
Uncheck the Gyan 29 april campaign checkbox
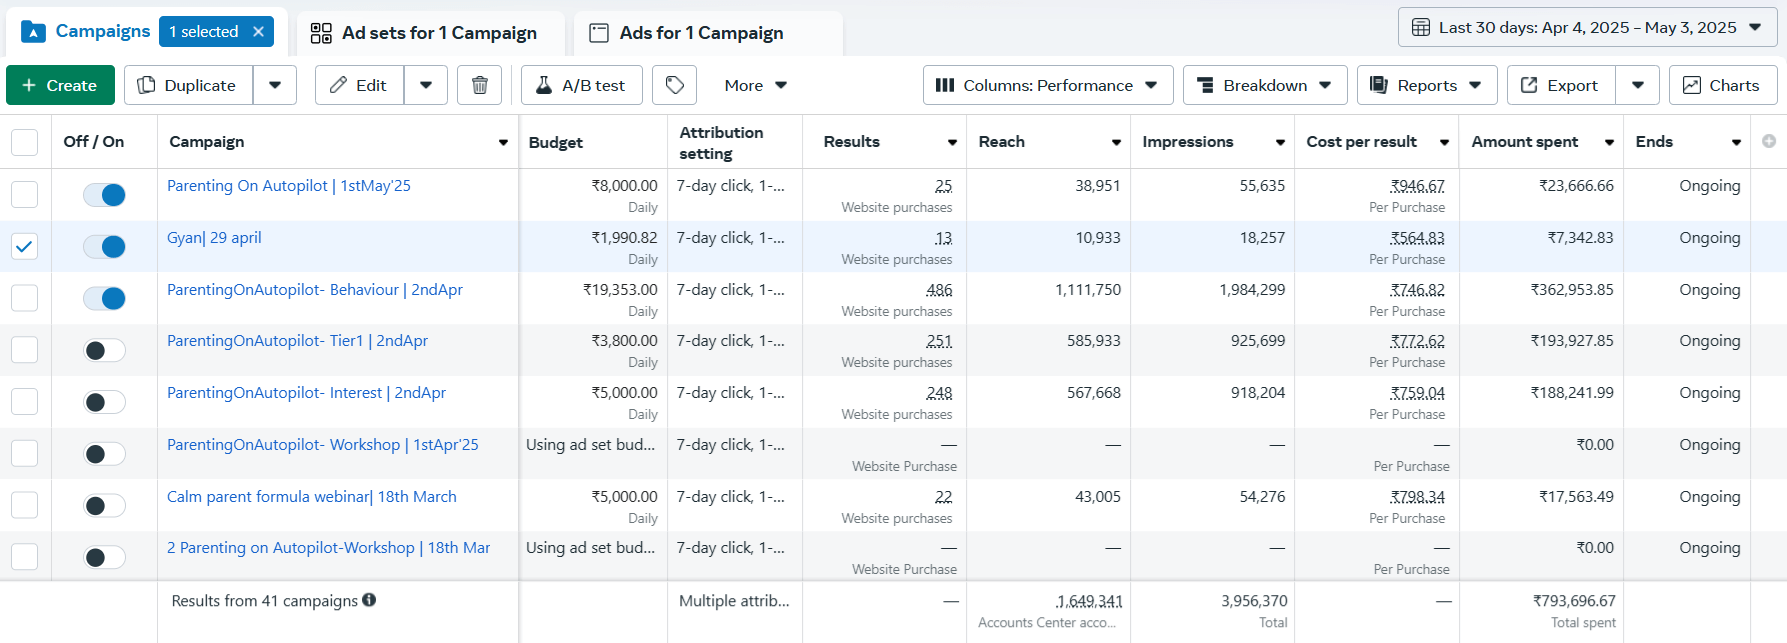(25, 246)
